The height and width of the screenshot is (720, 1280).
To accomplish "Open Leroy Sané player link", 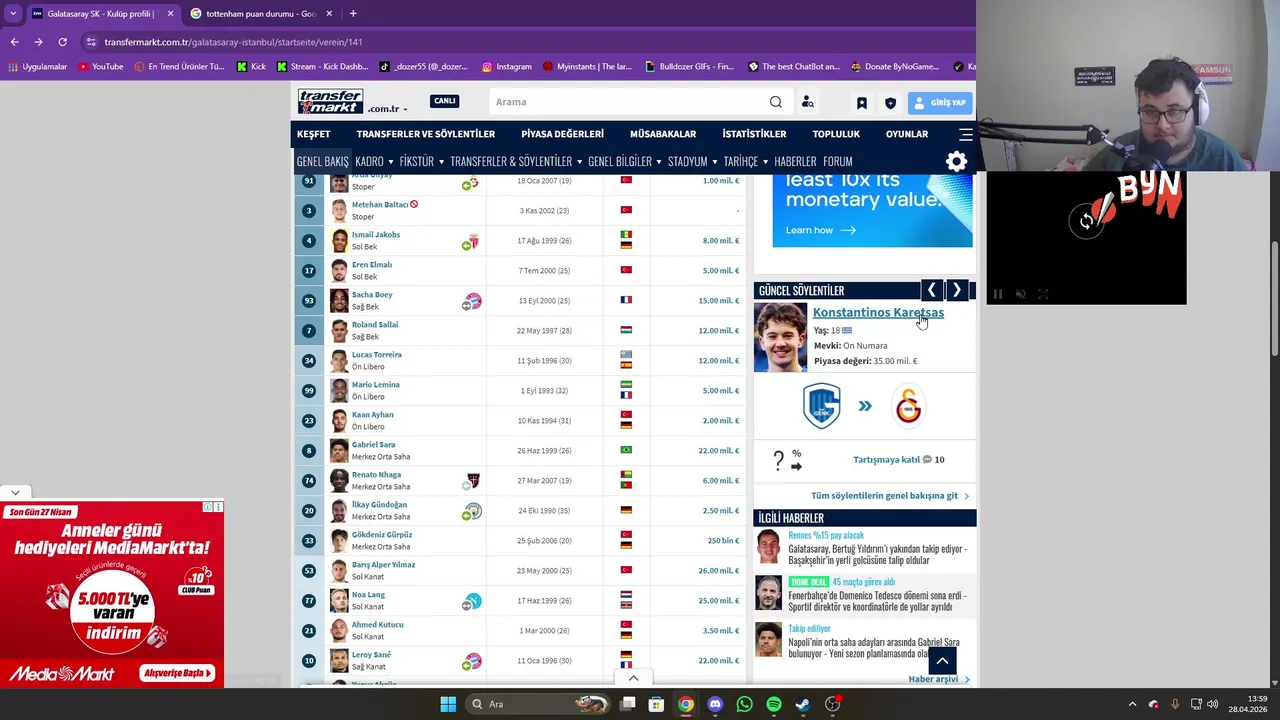I will coord(371,654).
